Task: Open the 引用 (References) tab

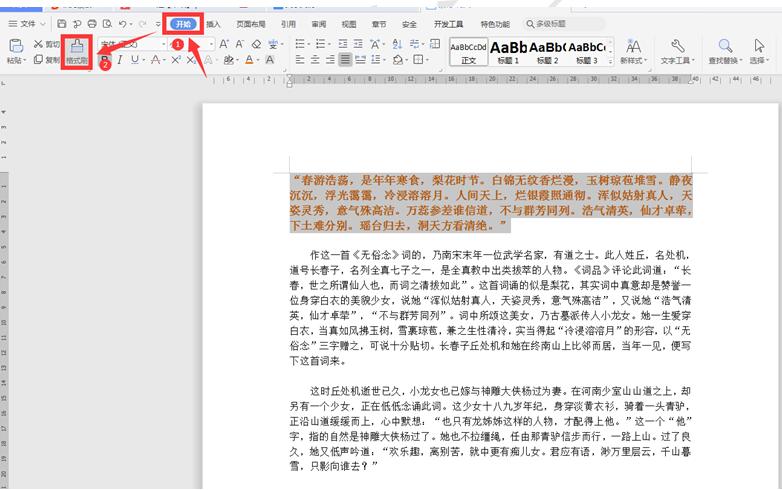Action: (x=288, y=24)
